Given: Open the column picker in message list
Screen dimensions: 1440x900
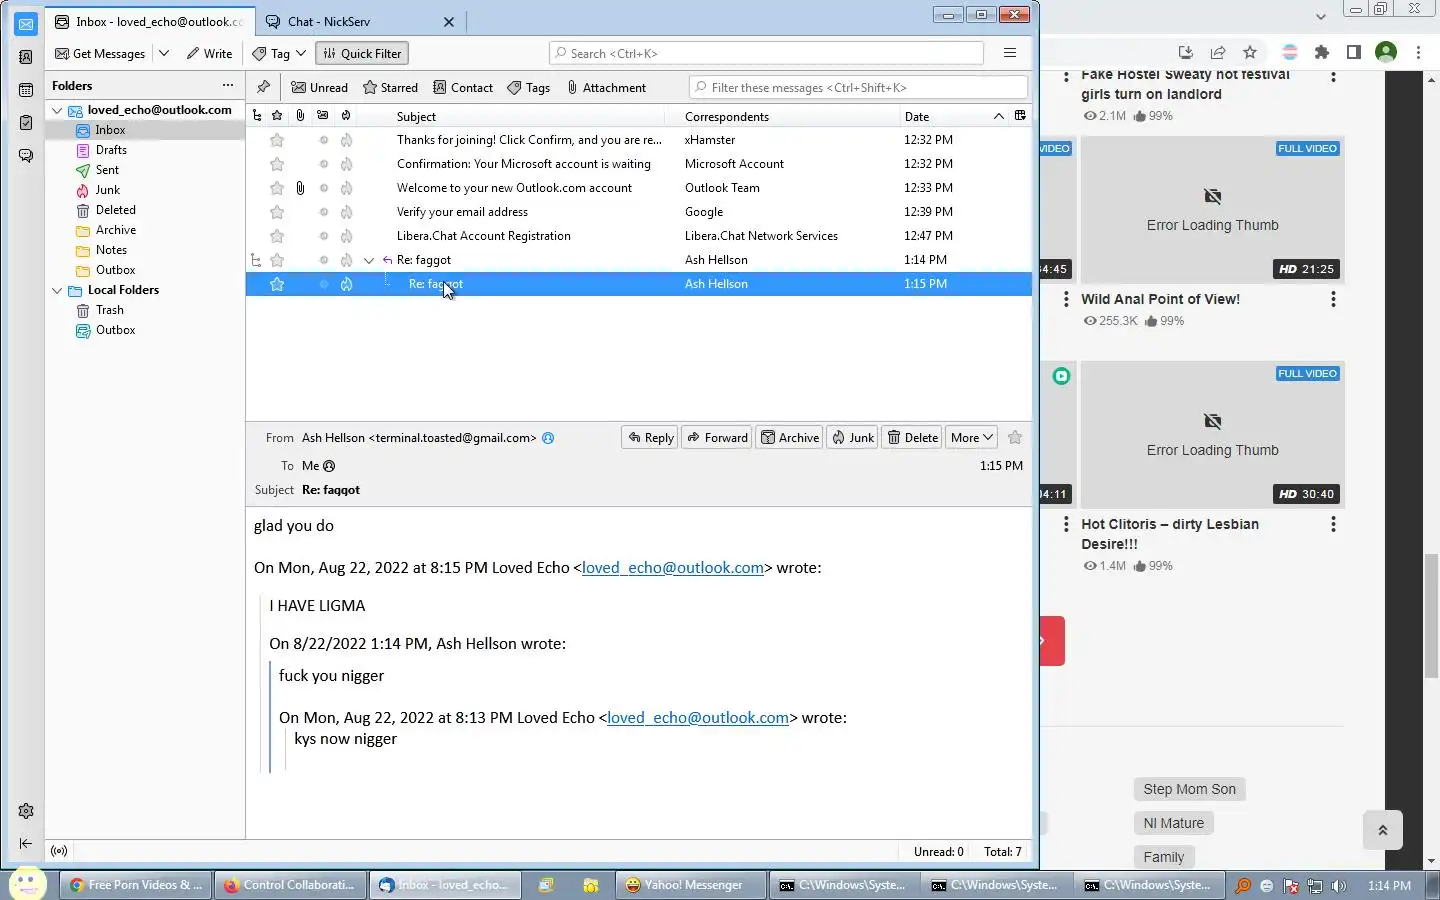Looking at the screenshot, I should tap(1020, 116).
